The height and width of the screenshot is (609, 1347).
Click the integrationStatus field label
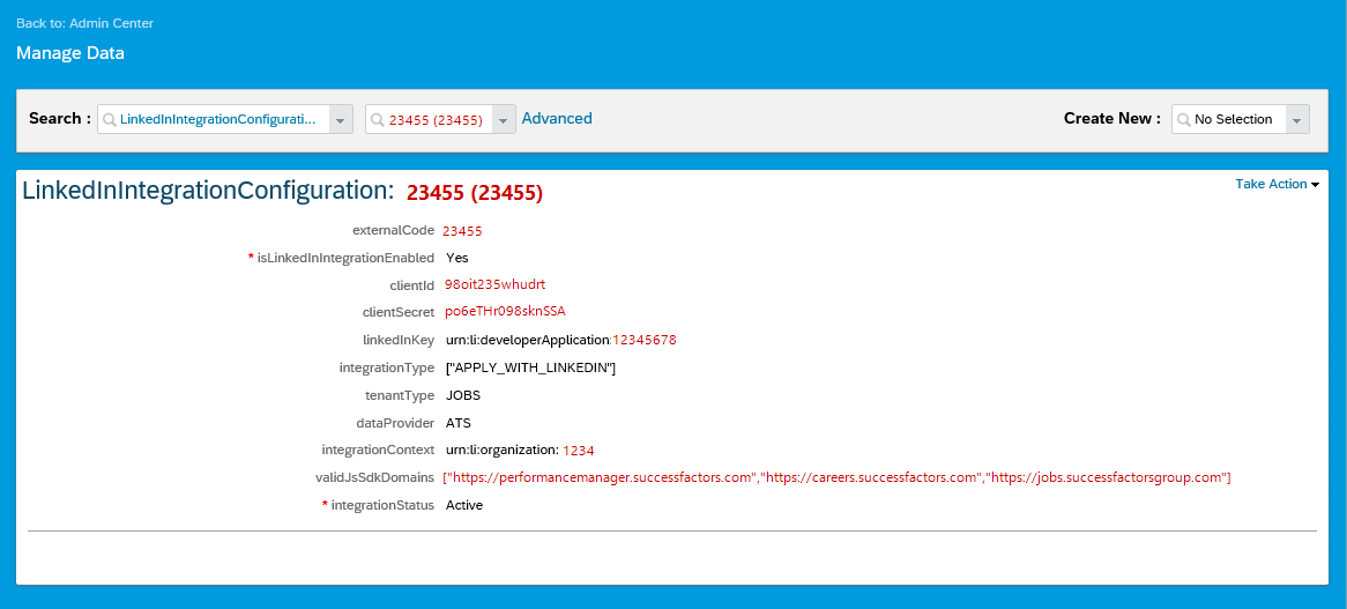click(383, 505)
